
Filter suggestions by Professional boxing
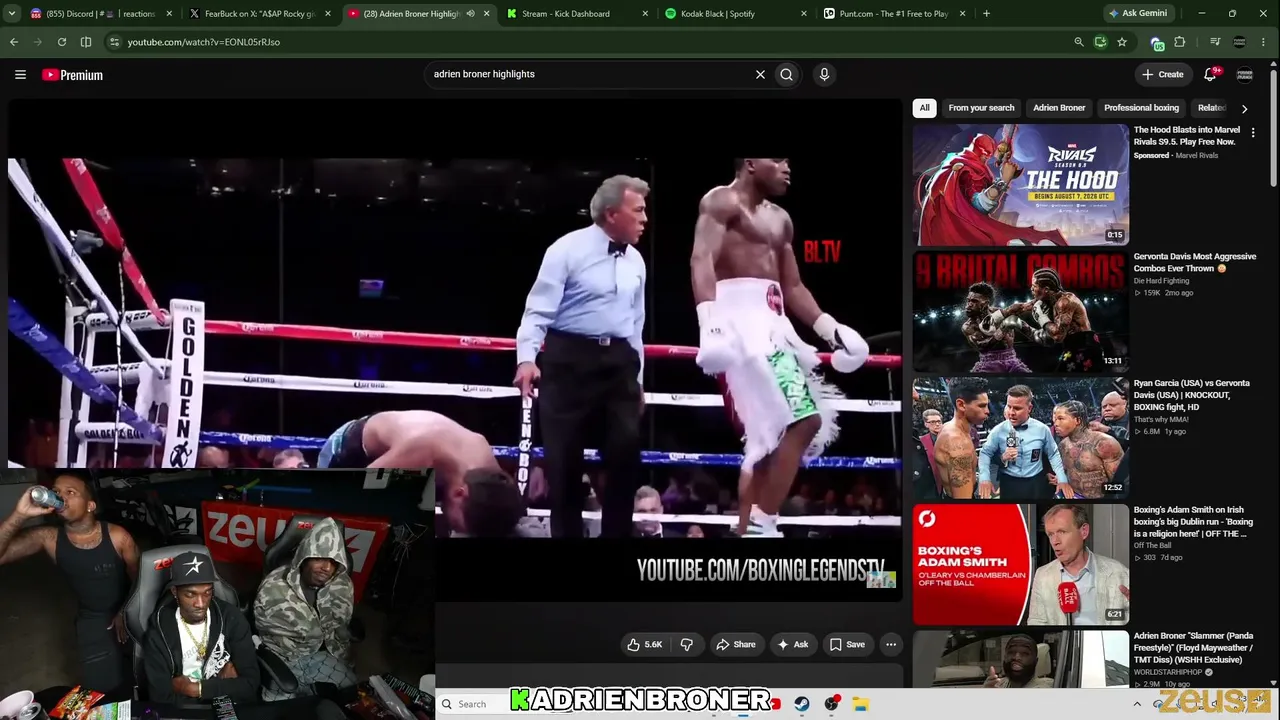tap(1141, 108)
